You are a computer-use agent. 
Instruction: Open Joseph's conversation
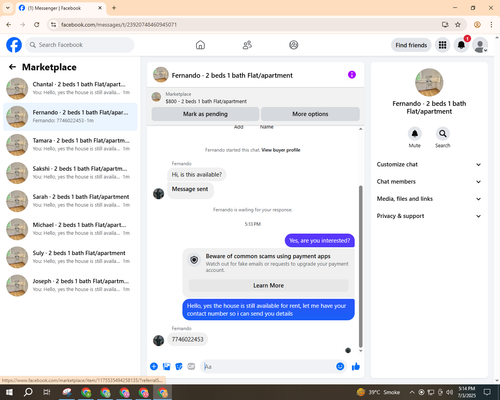coord(70,285)
